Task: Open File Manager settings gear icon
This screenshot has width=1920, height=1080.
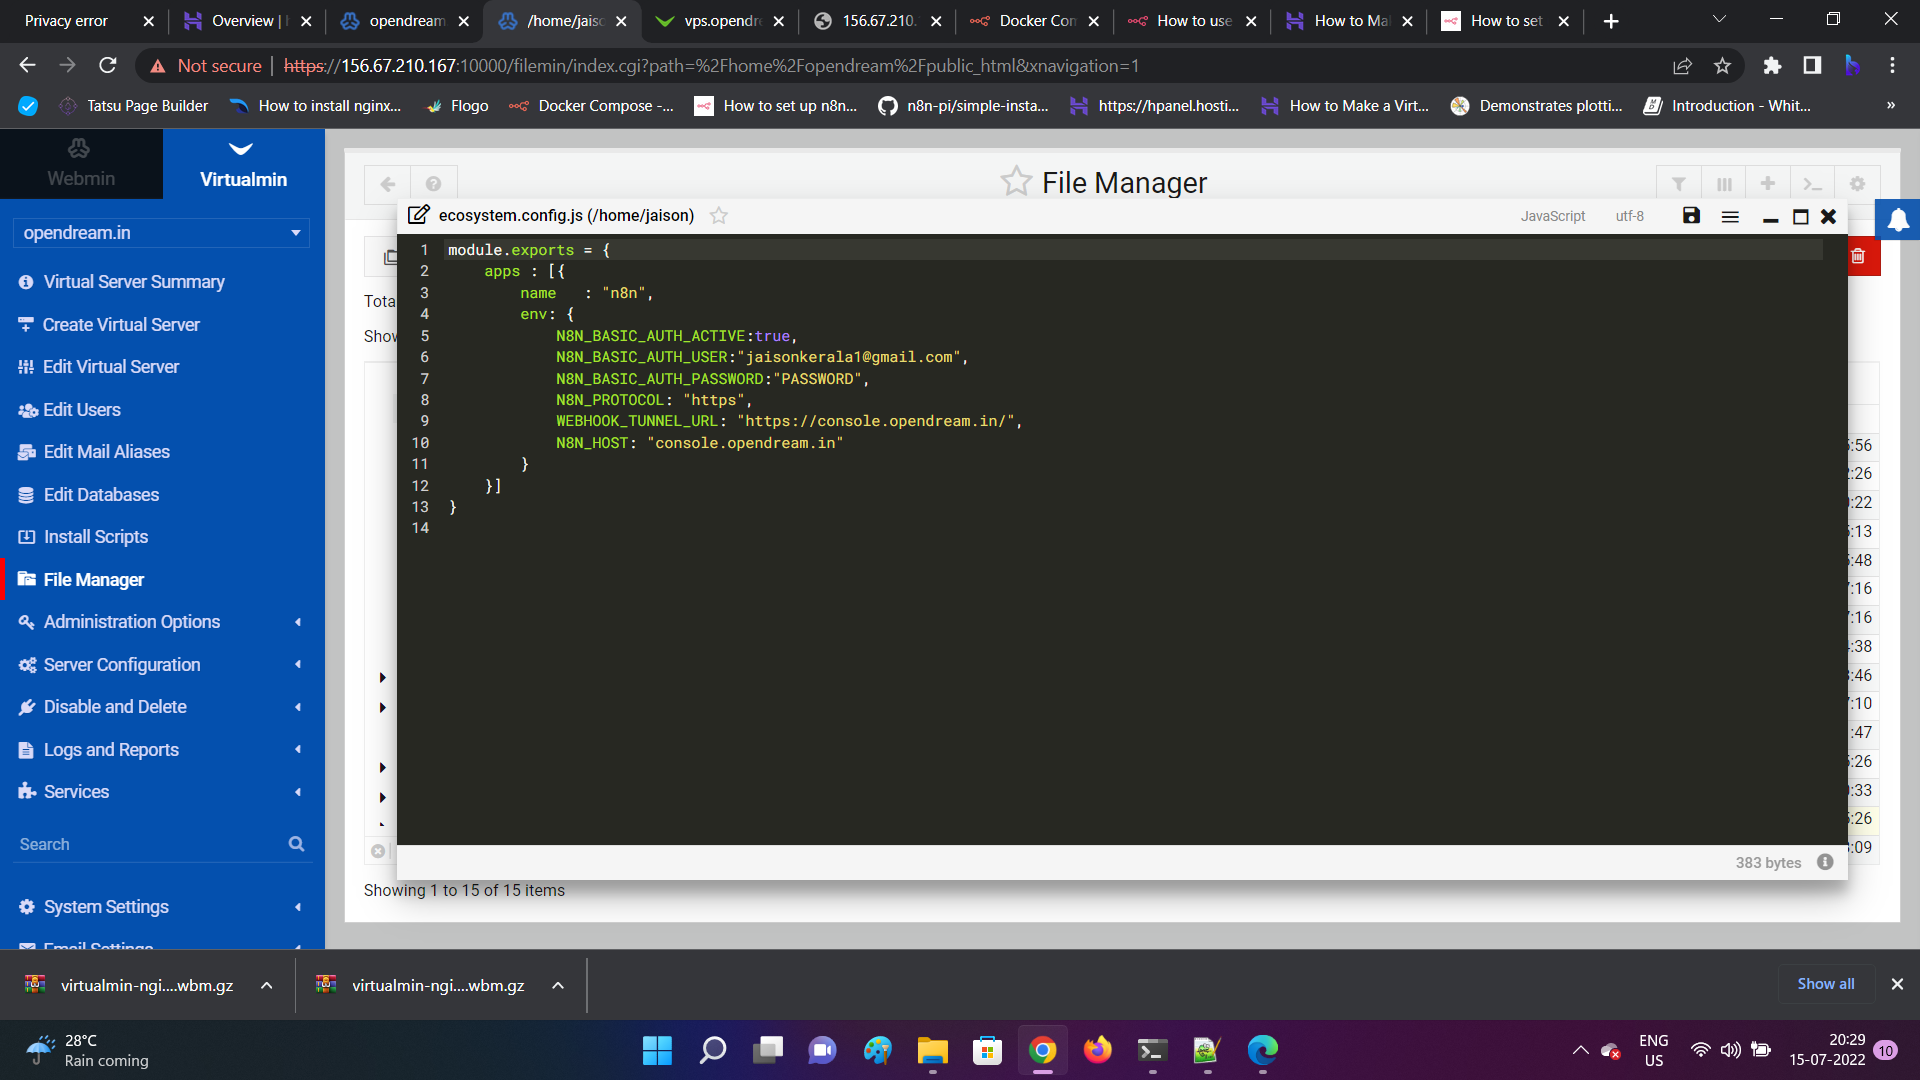Action: (1857, 184)
